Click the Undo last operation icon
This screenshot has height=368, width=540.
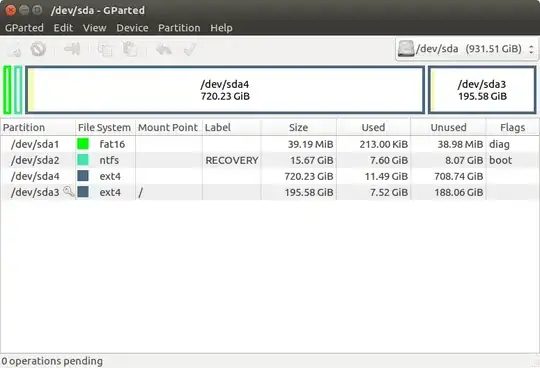click(164, 49)
